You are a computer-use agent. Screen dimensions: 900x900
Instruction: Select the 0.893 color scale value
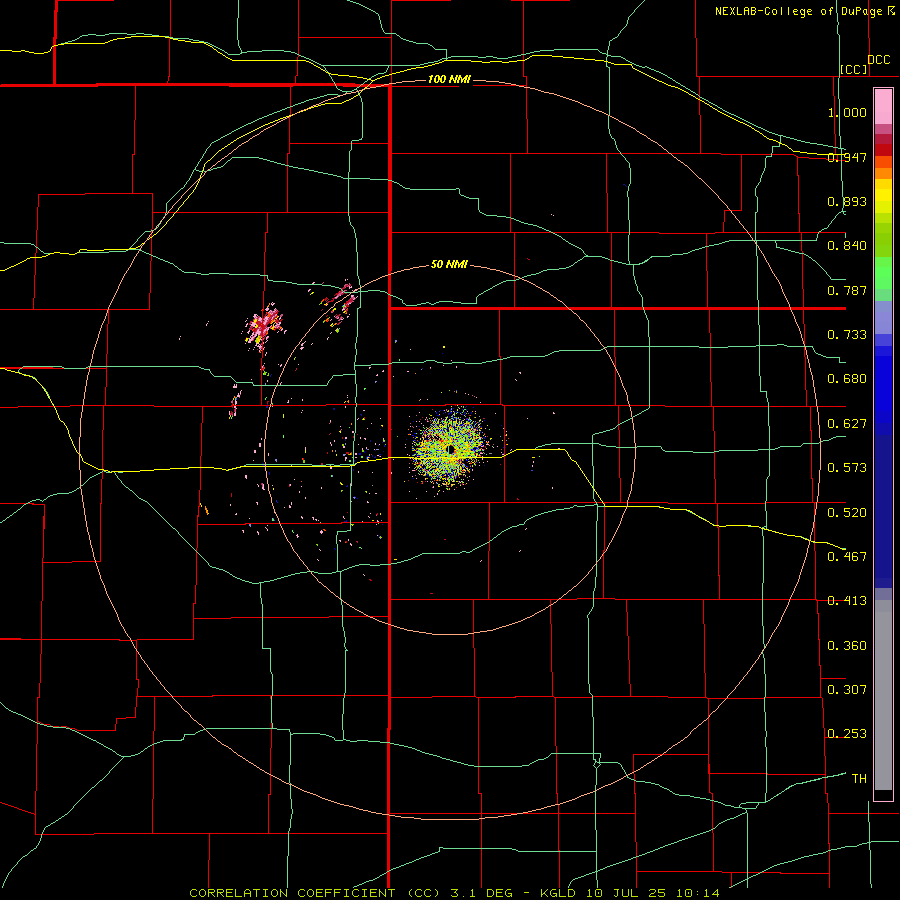847,201
